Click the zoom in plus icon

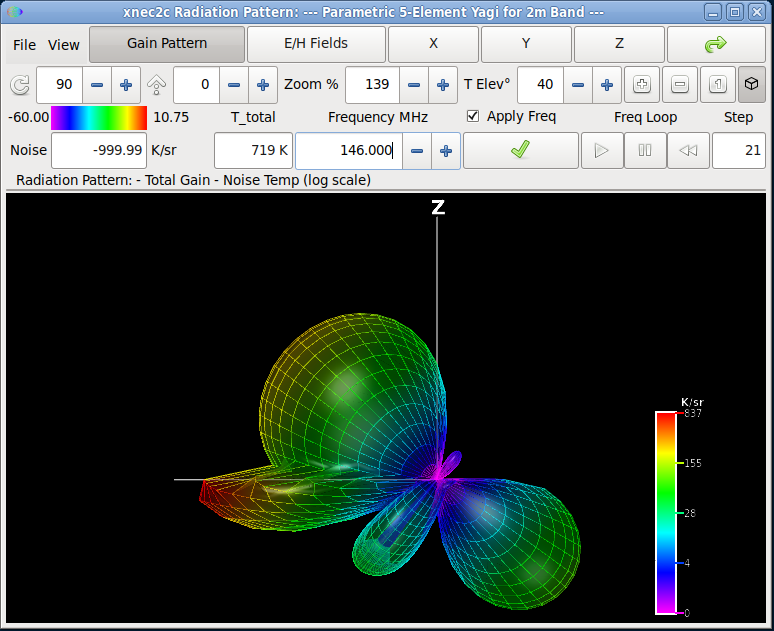(642, 85)
